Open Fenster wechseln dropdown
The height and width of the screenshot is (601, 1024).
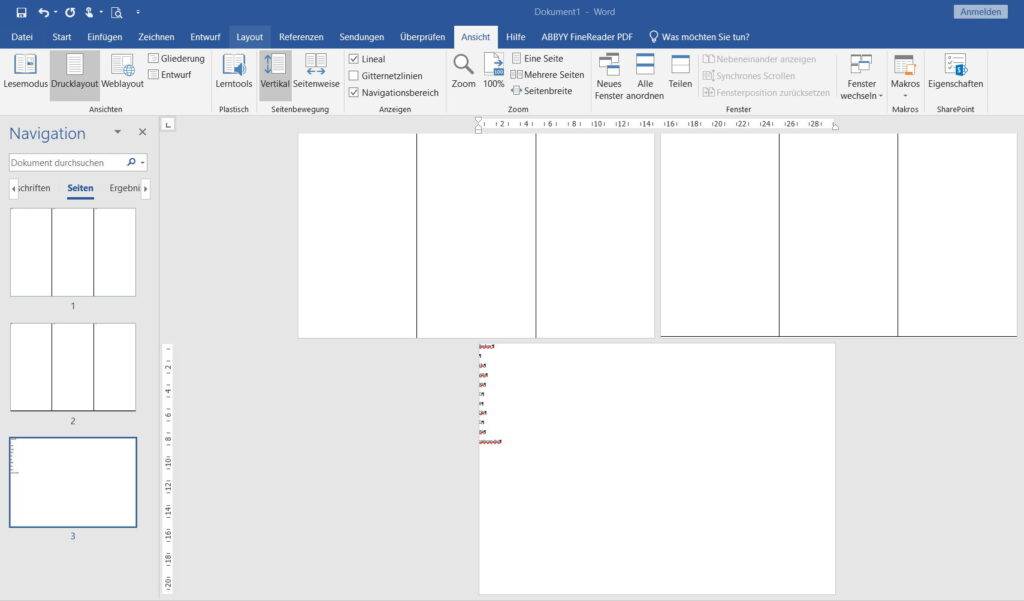pos(861,77)
